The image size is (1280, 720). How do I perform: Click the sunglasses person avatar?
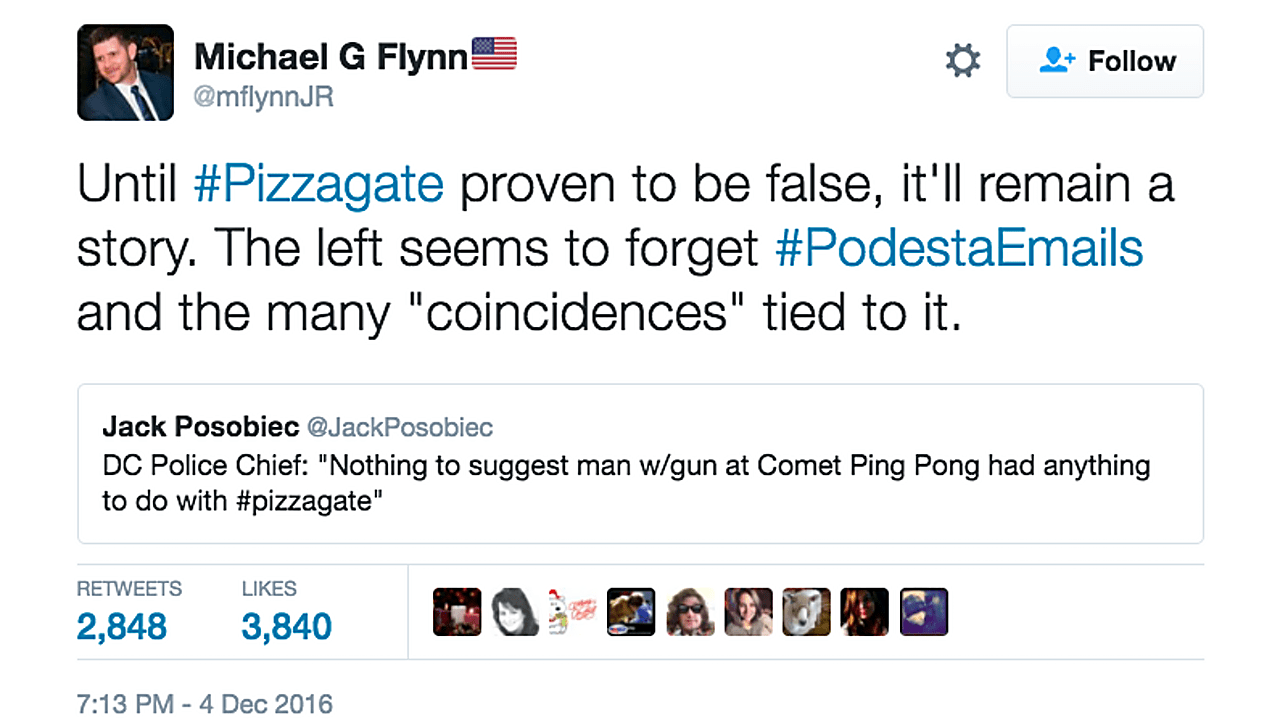pos(690,612)
